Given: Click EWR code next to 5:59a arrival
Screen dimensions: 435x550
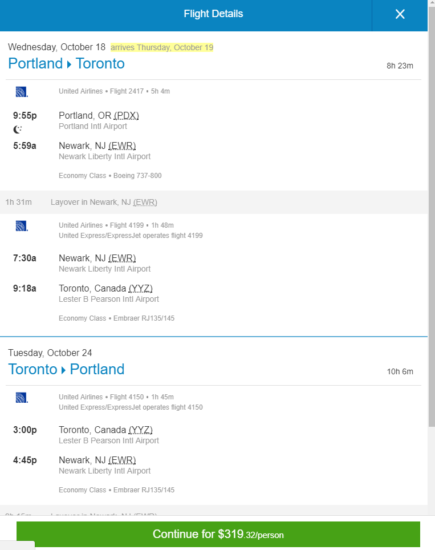Looking at the screenshot, I should (x=122, y=146).
